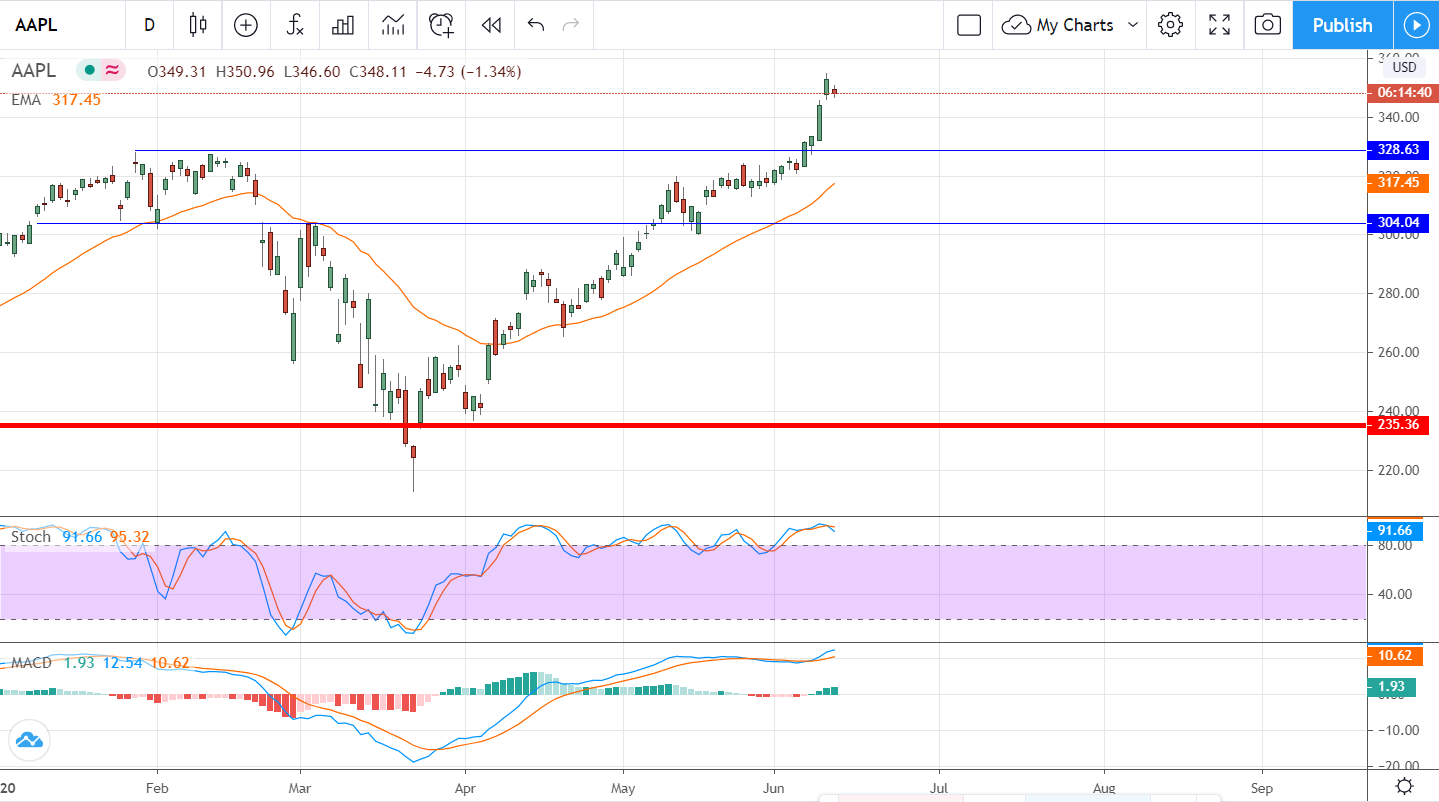Click the 06:14:40 countdown label
This screenshot has width=1439, height=802.
pos(1404,92)
